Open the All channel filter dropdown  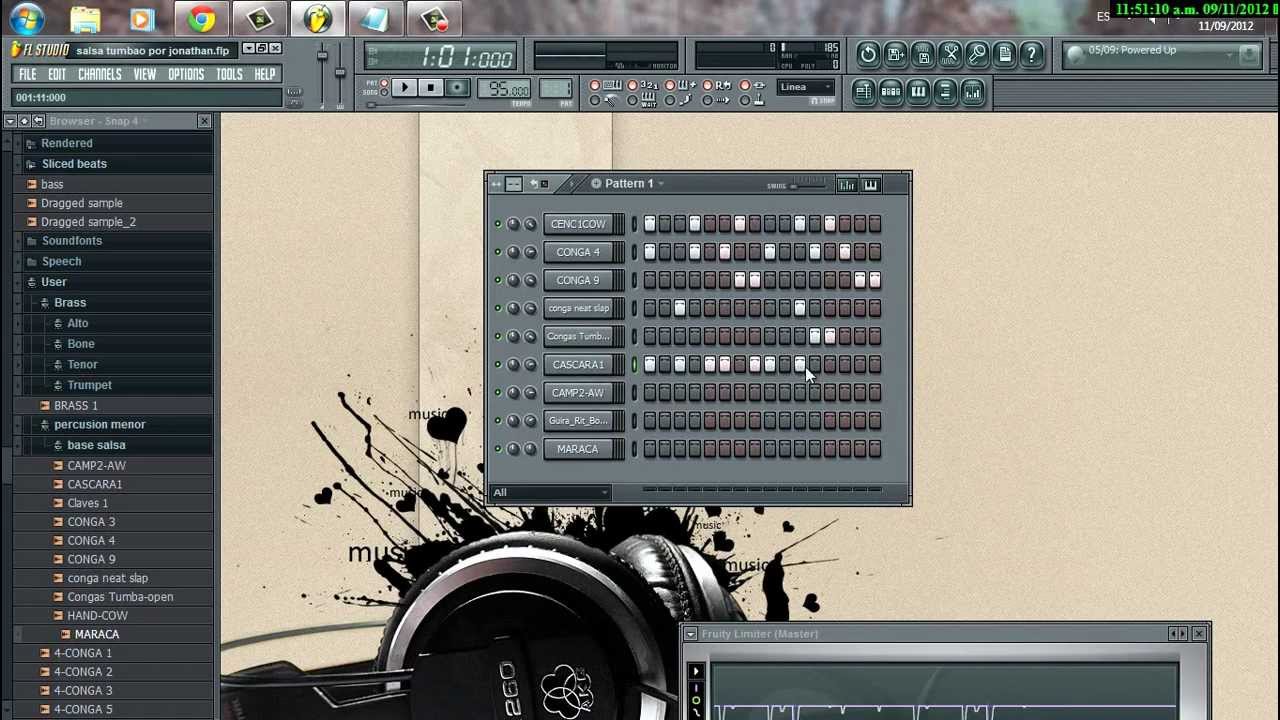click(551, 492)
